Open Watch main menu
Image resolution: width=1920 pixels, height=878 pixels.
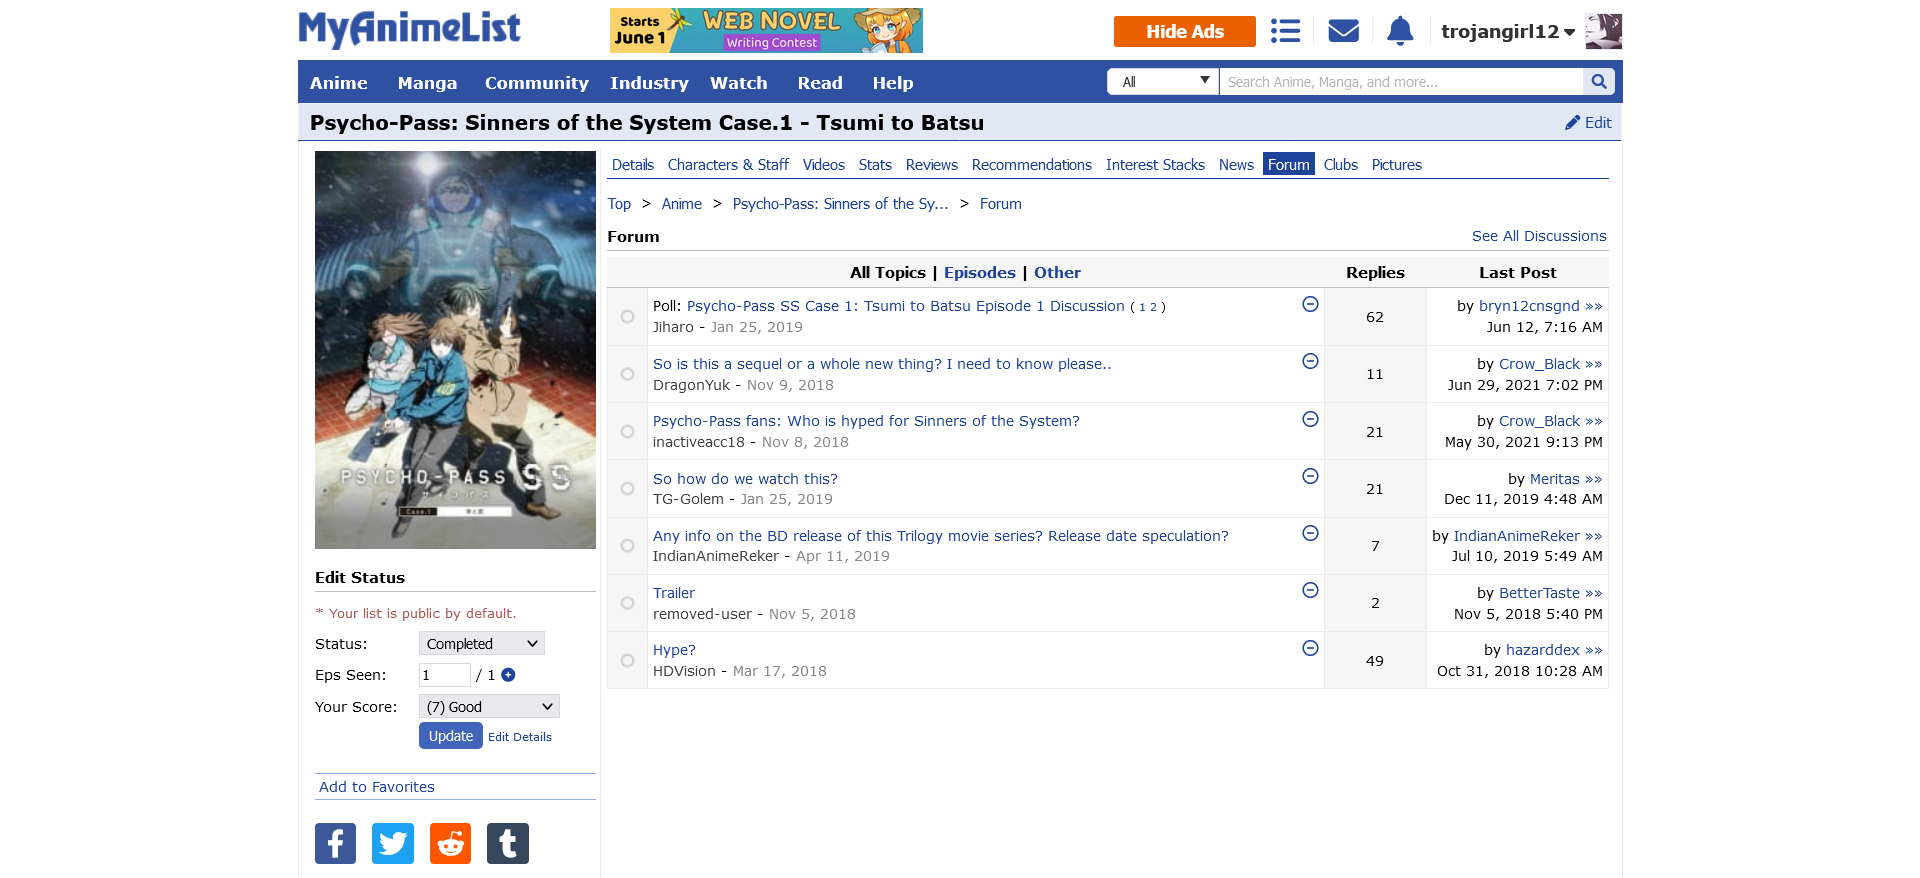pos(739,83)
